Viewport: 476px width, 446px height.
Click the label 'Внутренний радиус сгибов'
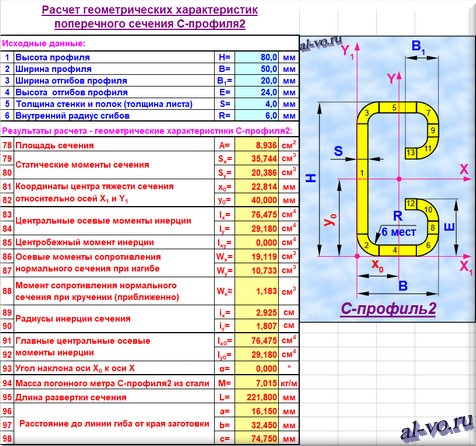pos(72,116)
